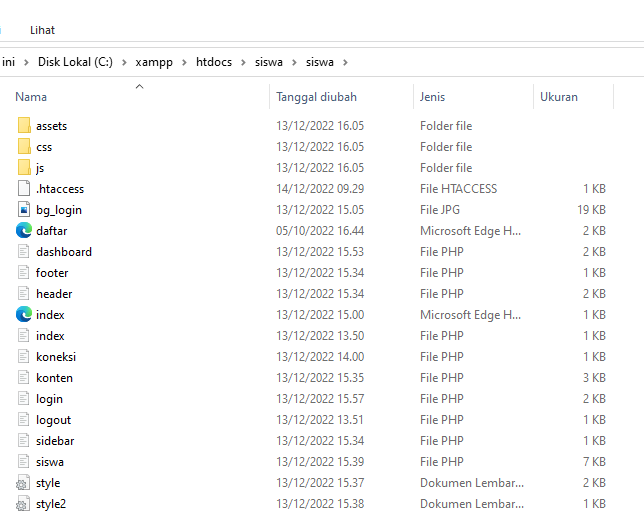Select the bg_login JPG image icon
The image size is (644, 532).
click(x=24, y=209)
